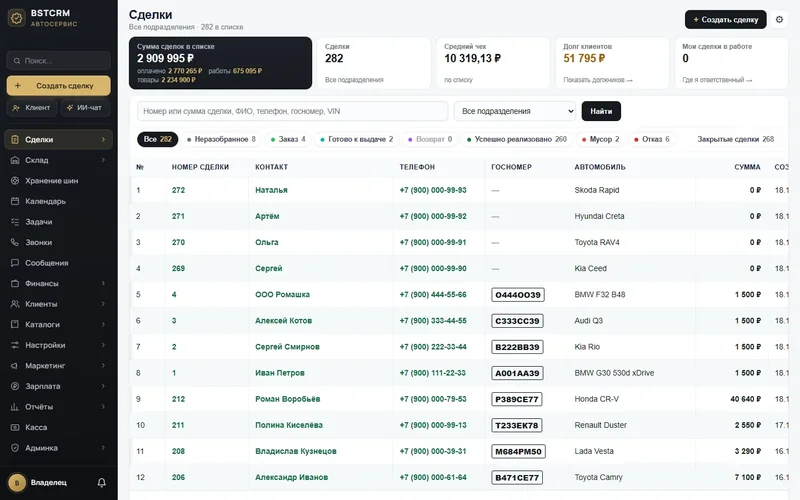This screenshot has width=800, height=500.
Task: Click the Владелец avatar icon
Action: [x=17, y=483]
